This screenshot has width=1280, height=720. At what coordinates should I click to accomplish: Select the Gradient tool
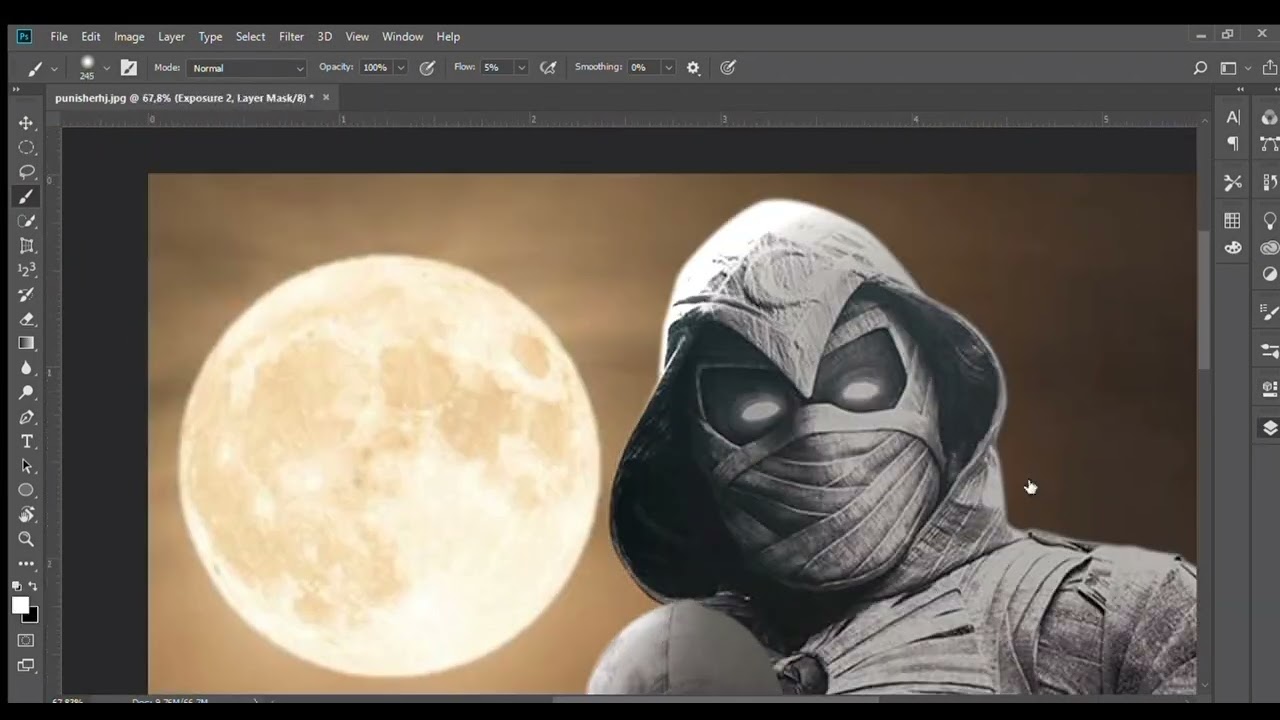click(27, 343)
